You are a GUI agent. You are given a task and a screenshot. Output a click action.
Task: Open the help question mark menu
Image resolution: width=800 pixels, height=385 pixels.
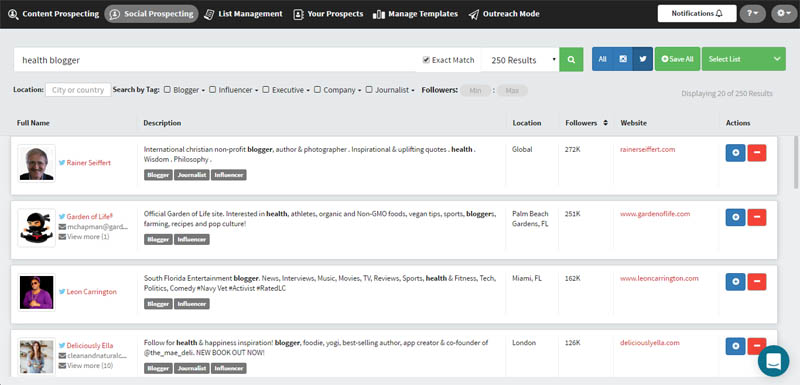coord(753,14)
